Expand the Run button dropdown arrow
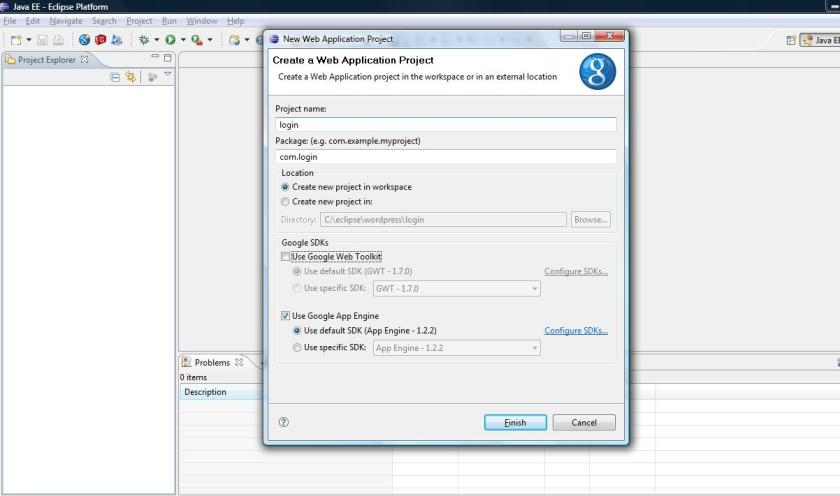This screenshot has width=840, height=496. (x=183, y=40)
